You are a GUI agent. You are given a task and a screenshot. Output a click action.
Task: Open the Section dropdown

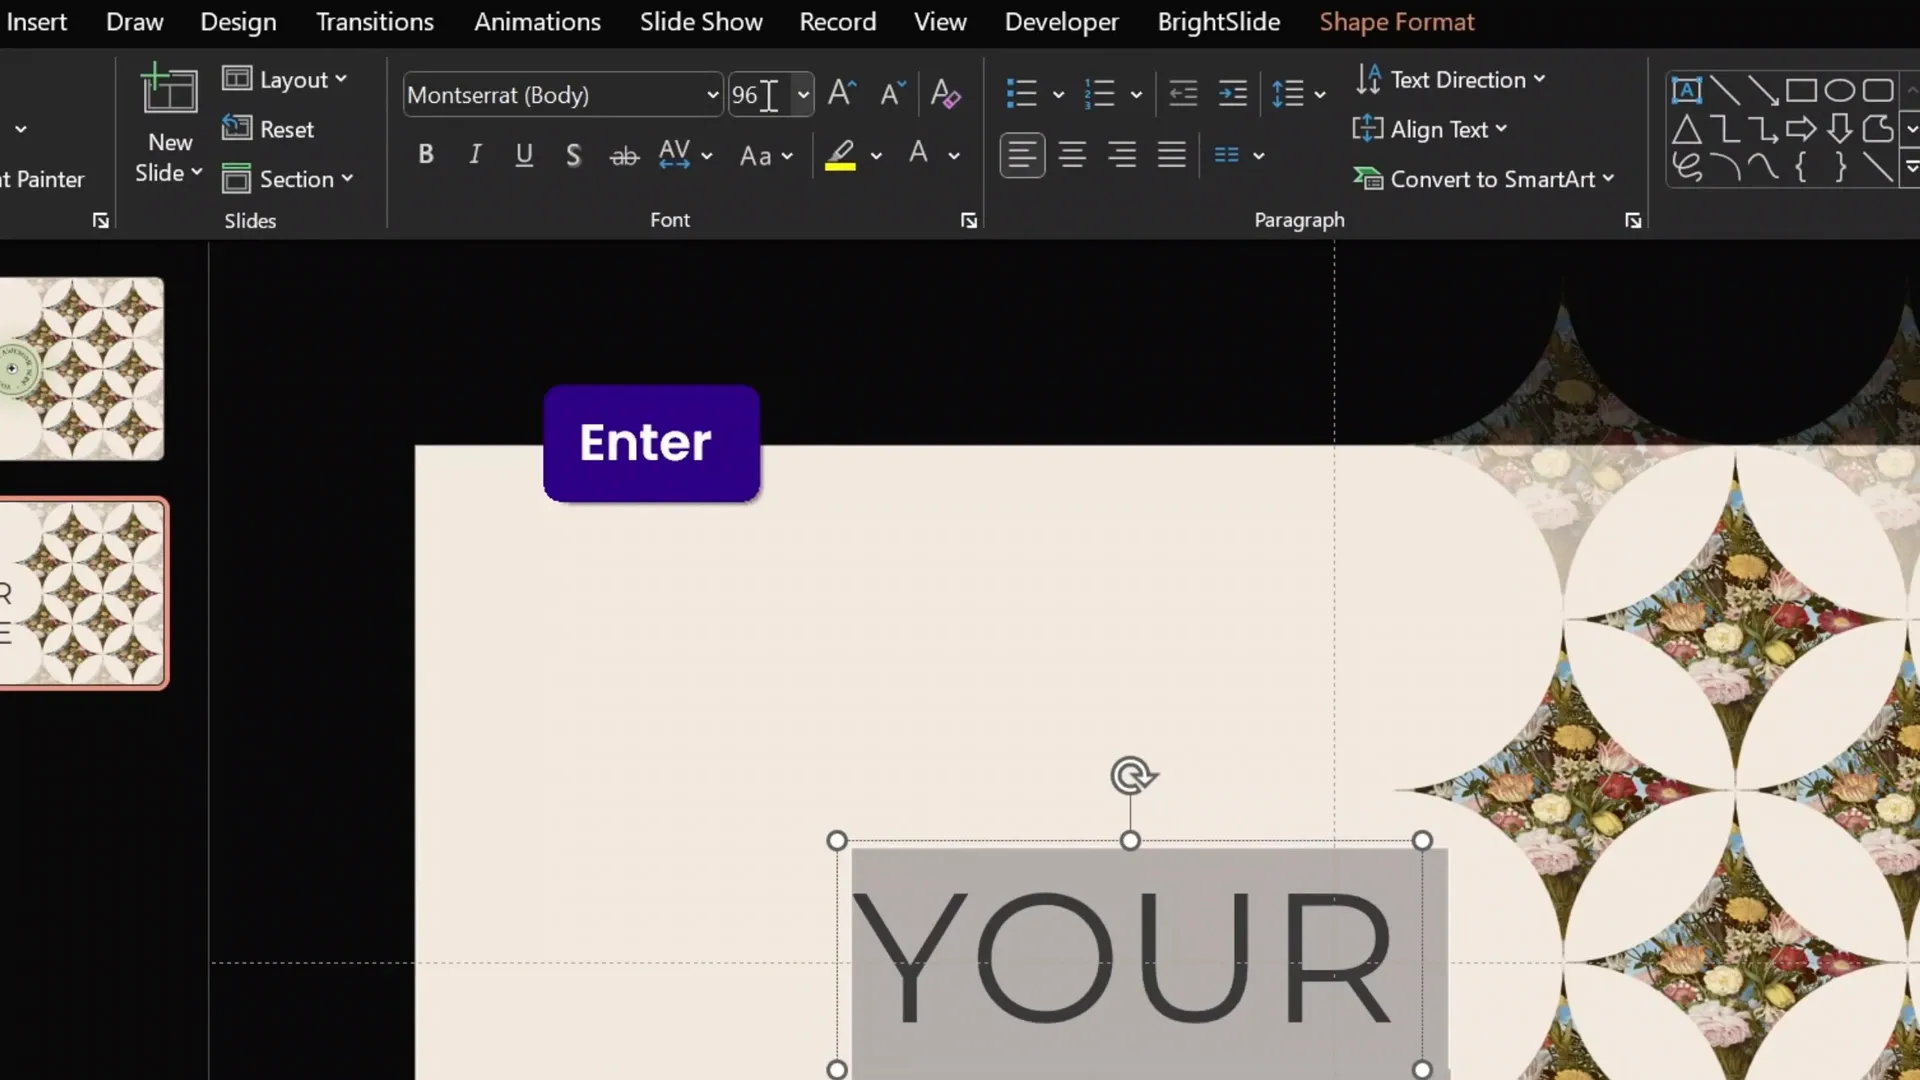coord(288,179)
